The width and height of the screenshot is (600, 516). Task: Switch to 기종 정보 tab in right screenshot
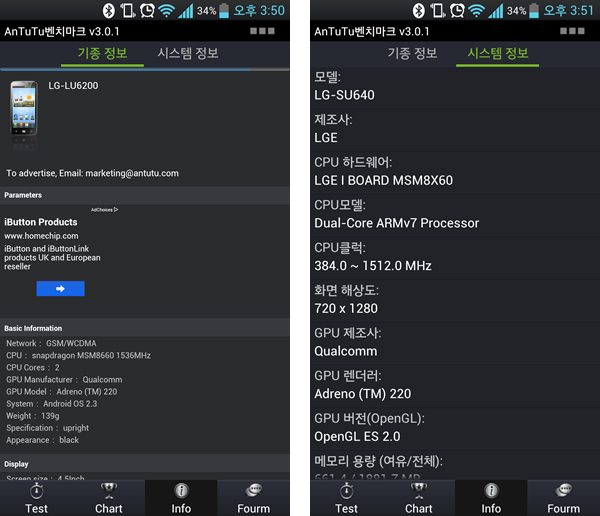412,54
